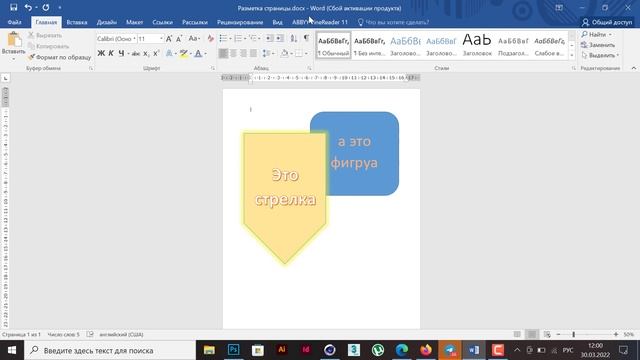Increase font size with the larger A
The image size is (640, 360).
pos(169,39)
